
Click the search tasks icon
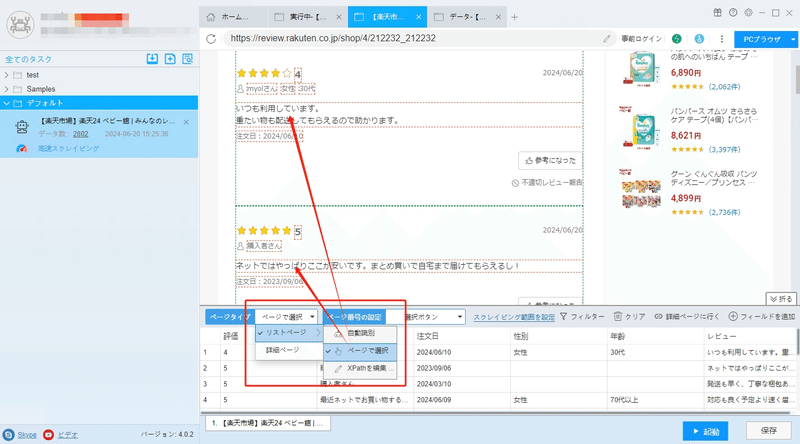(188, 59)
